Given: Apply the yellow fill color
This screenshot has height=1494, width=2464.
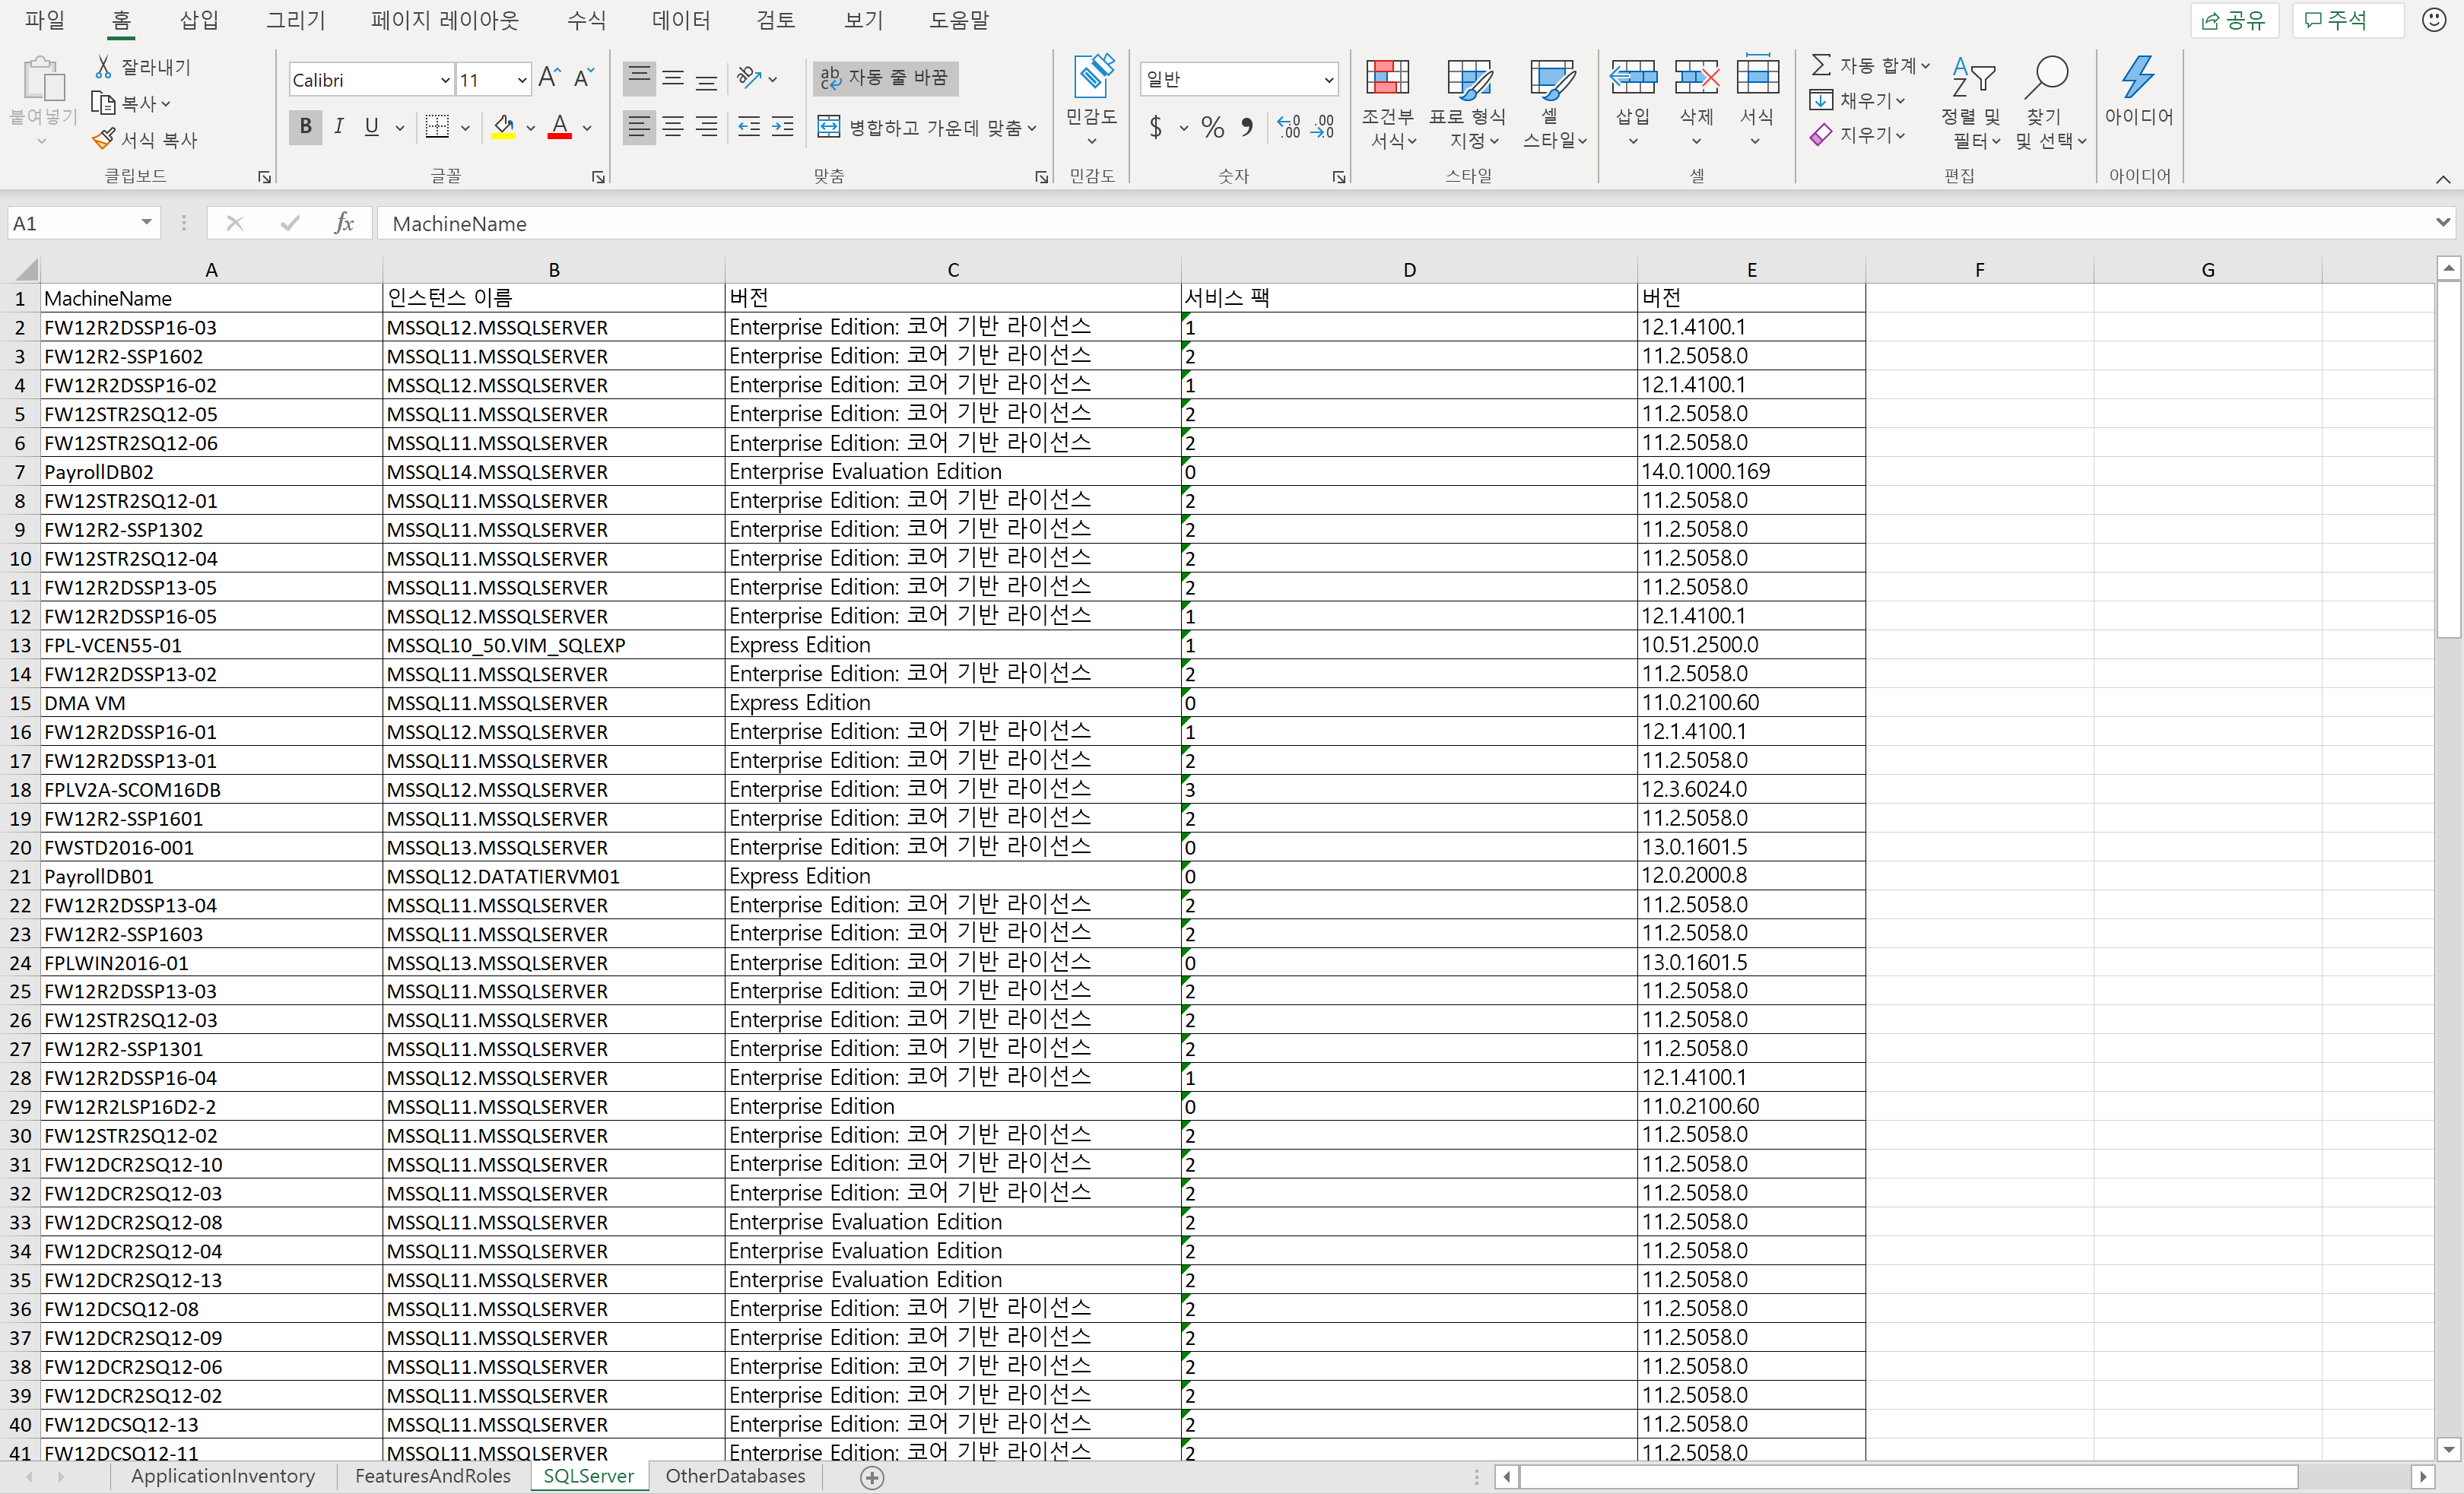Looking at the screenshot, I should pos(504,127).
